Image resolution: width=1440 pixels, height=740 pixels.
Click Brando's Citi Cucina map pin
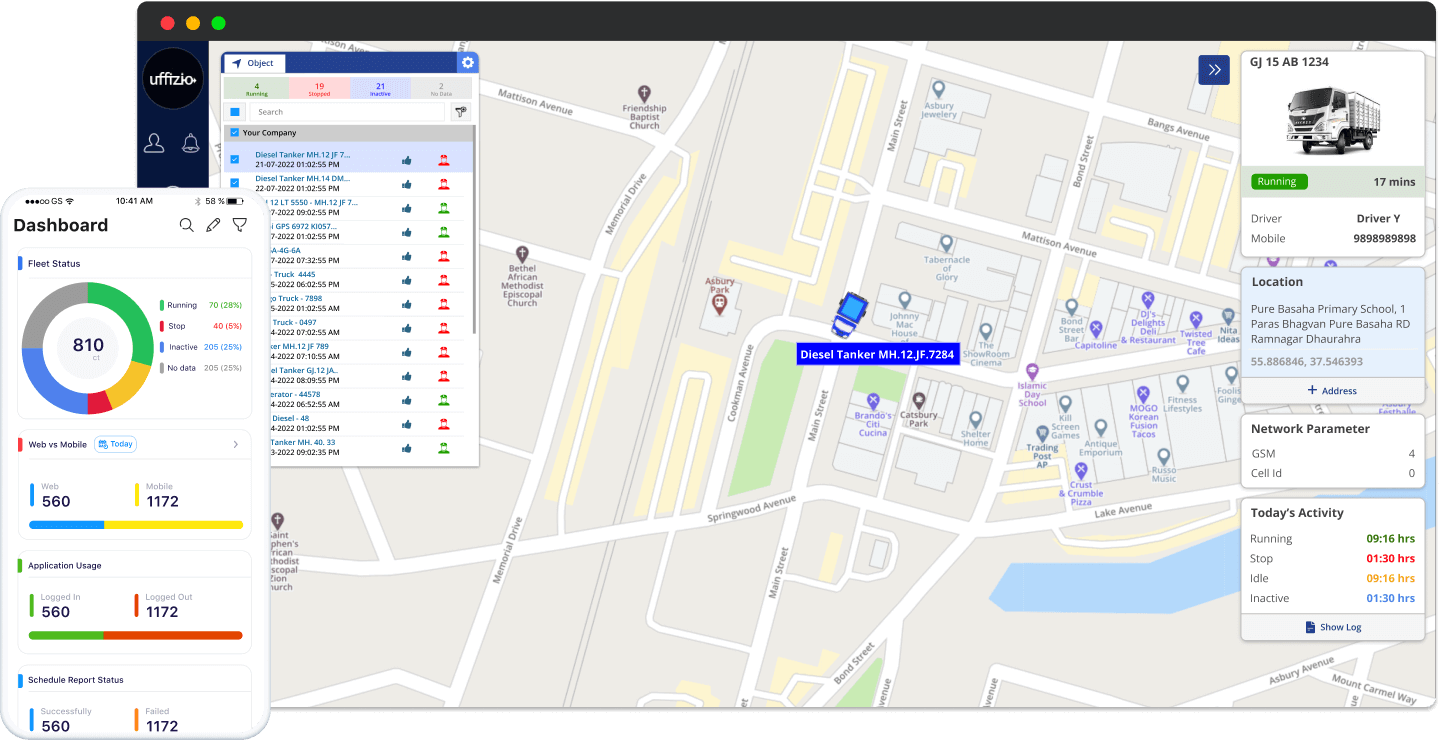point(873,400)
